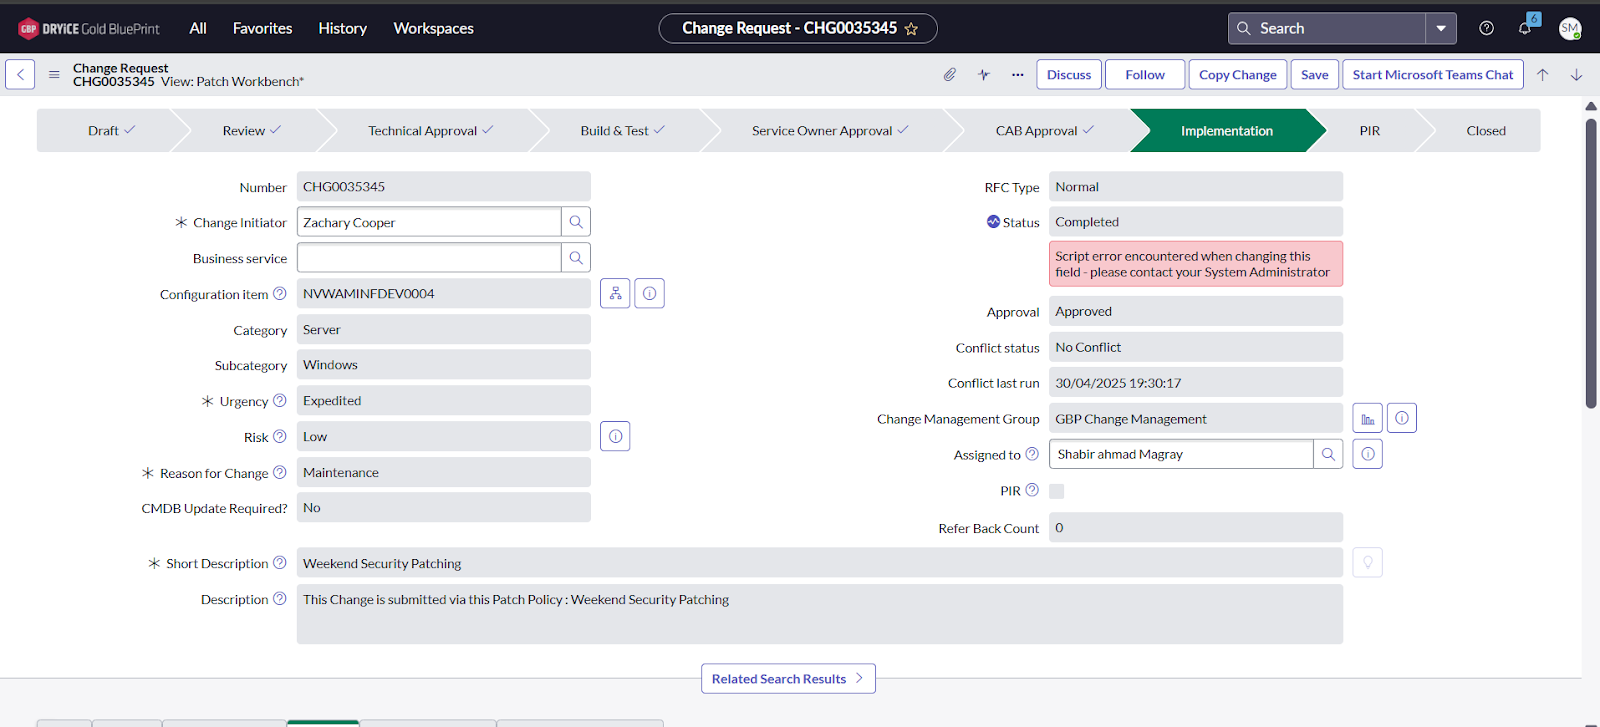
Task: Focus the global Search field
Action: tap(1327, 28)
